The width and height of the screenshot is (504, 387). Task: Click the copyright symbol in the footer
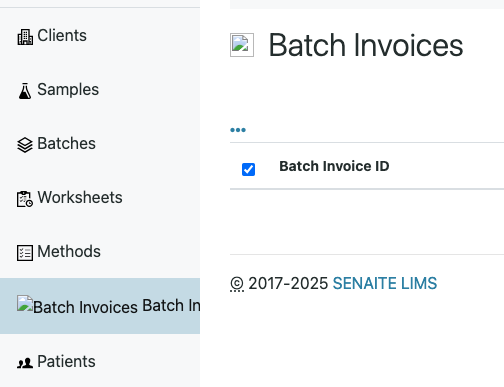237,284
